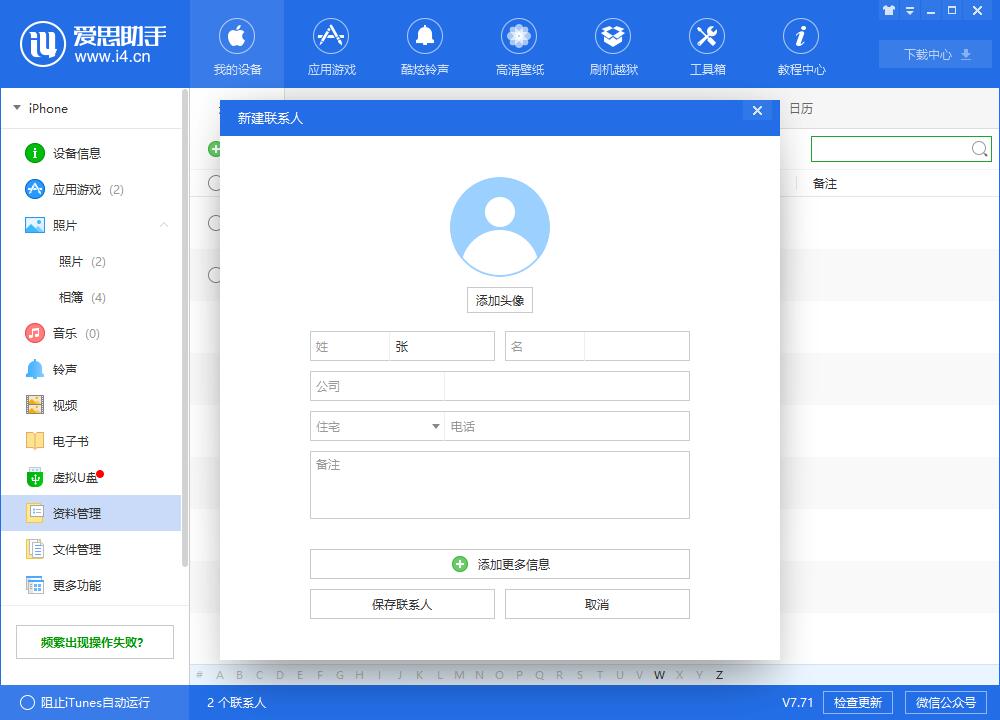Open the 酷炫铃声 (ringtones) section
Image resolution: width=1000 pixels, height=720 pixels.
(425, 45)
